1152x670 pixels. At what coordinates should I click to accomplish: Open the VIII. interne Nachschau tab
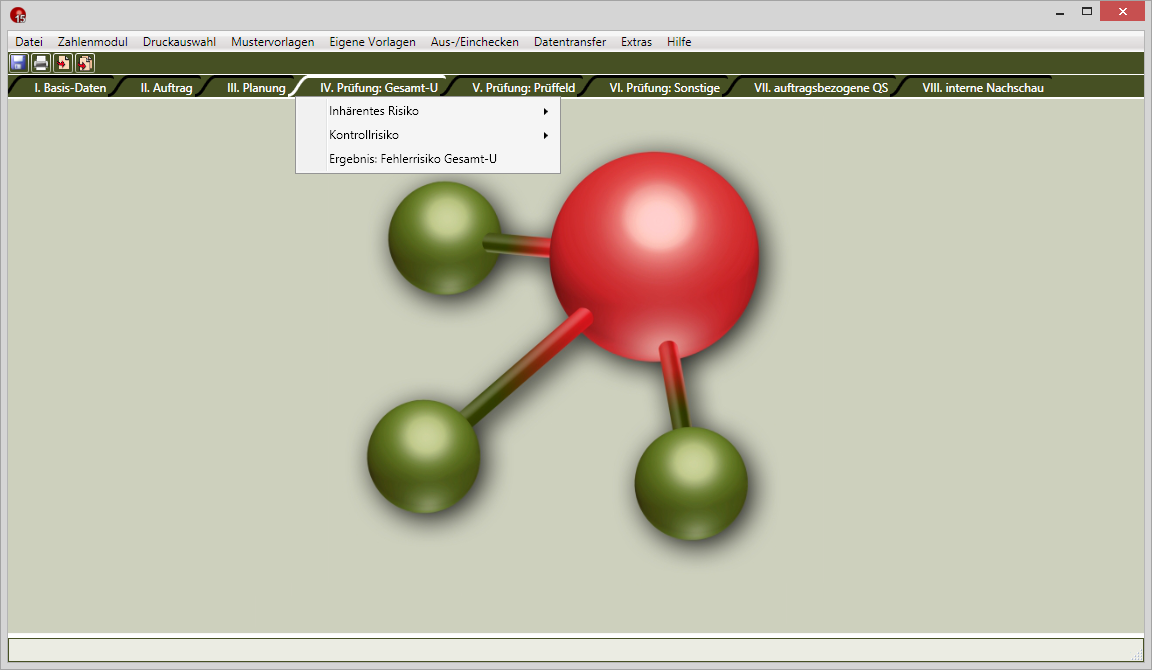[982, 88]
